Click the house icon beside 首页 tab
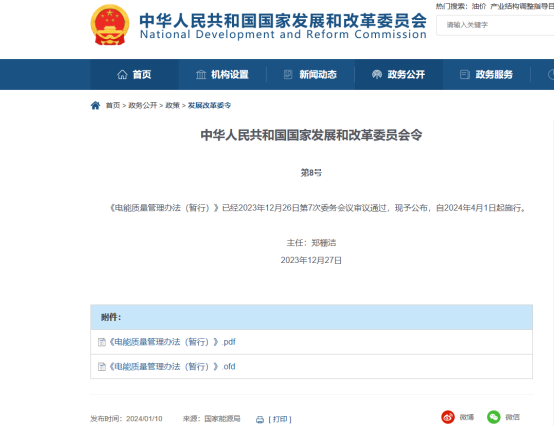 (122, 75)
